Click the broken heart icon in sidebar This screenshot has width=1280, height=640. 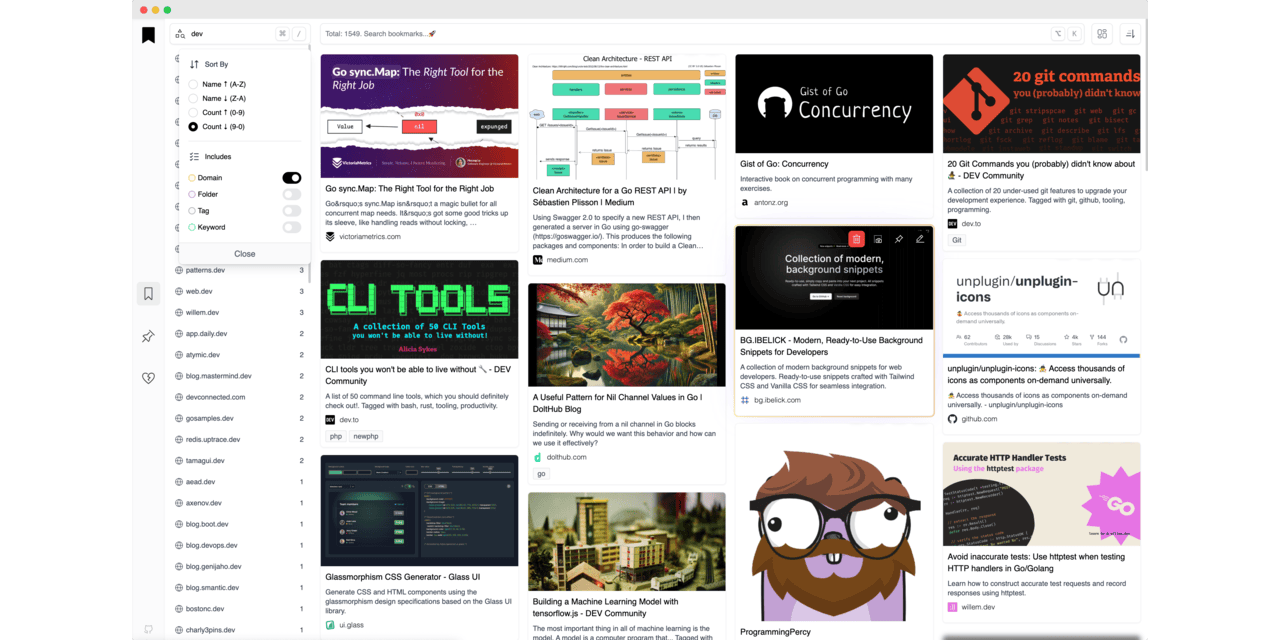(x=148, y=378)
